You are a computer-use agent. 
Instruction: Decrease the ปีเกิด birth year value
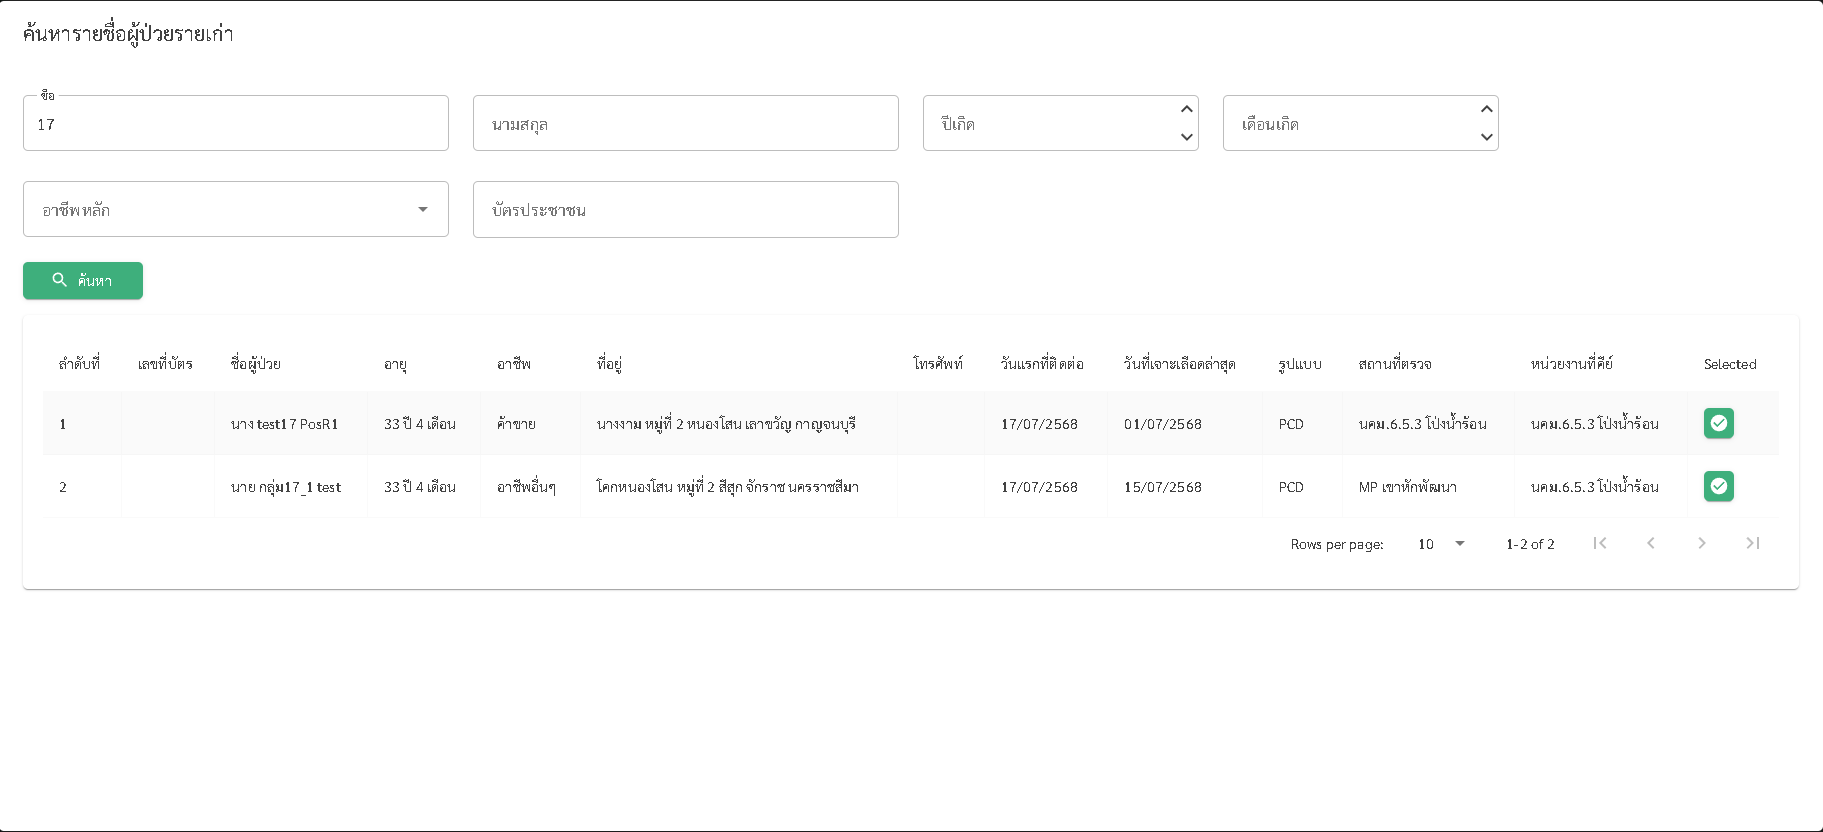pos(1186,137)
